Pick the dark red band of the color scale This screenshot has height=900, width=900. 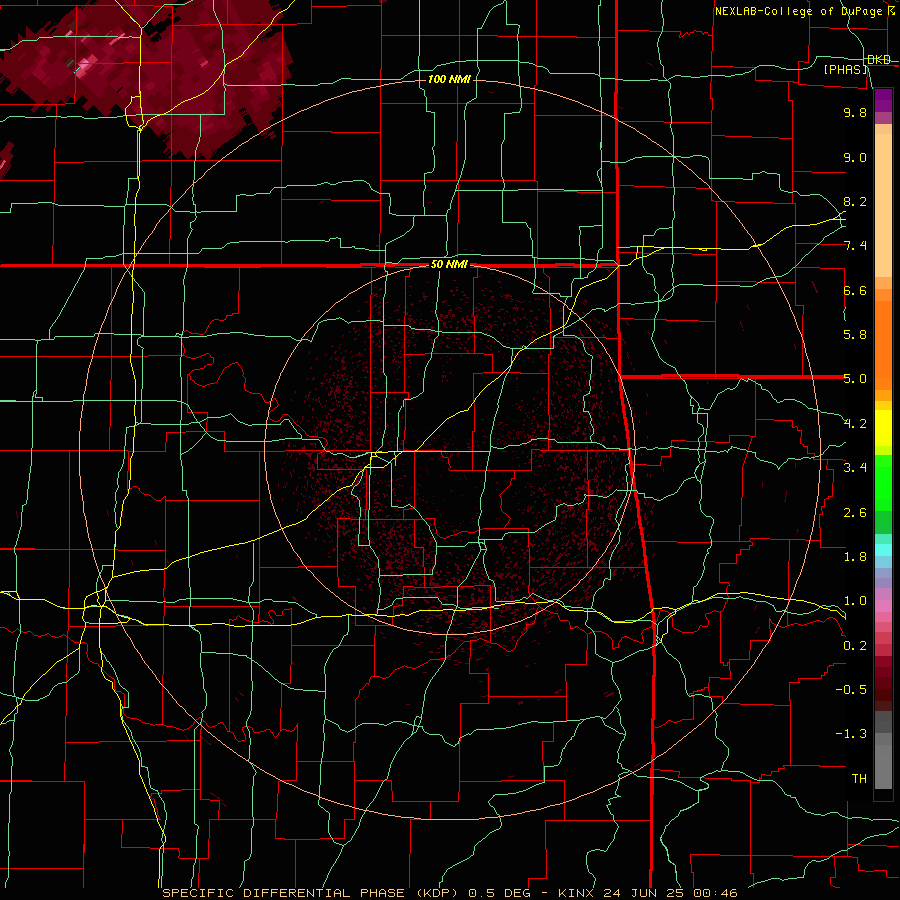coord(883,677)
